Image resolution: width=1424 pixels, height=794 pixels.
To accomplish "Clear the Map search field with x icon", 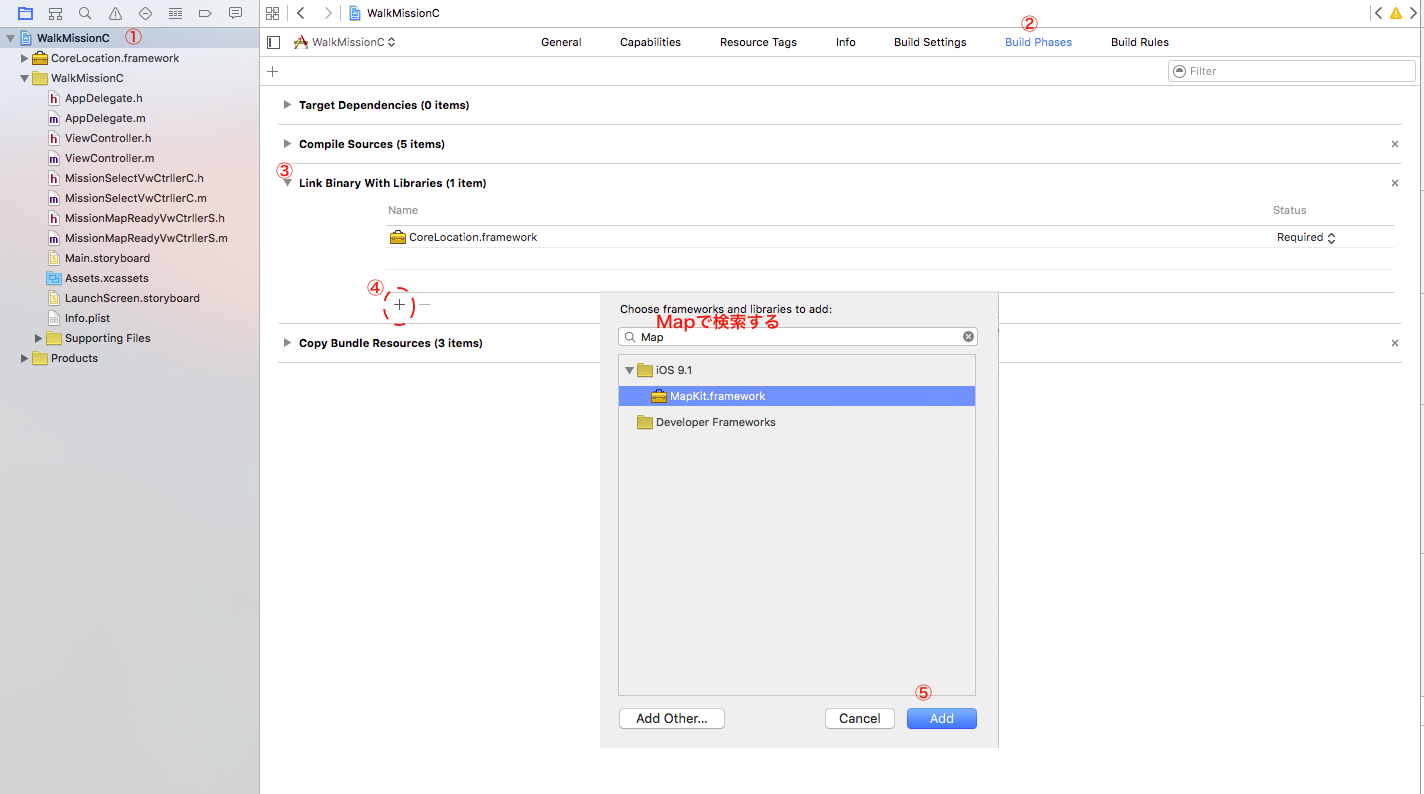I will [x=968, y=337].
